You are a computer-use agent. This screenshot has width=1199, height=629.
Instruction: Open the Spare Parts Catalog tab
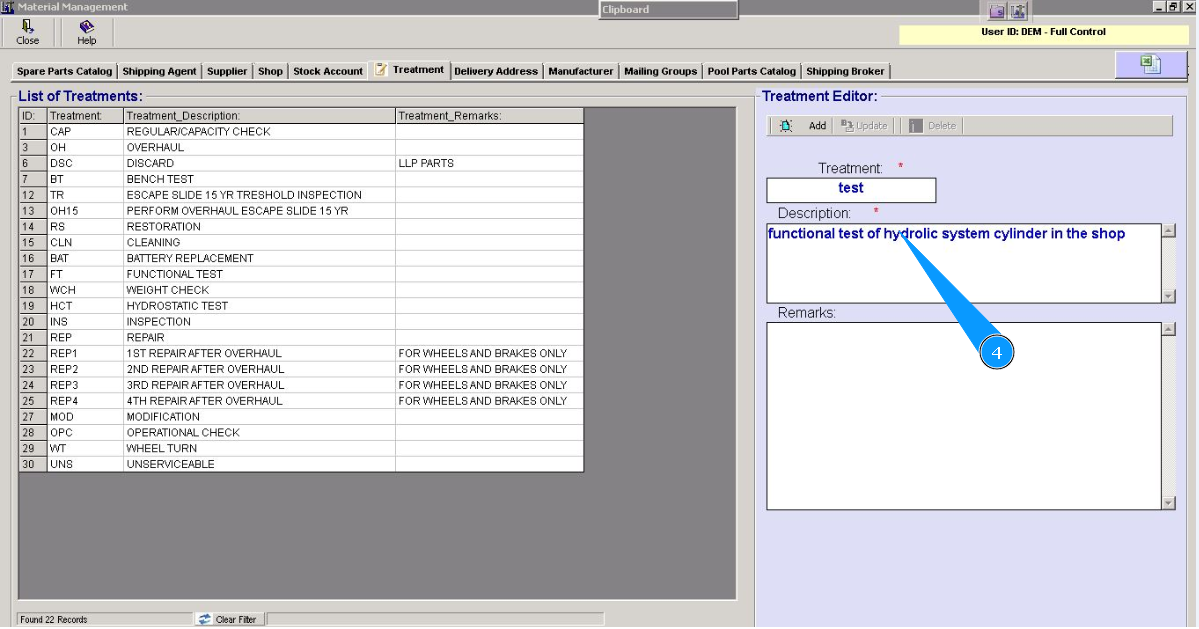(64, 71)
